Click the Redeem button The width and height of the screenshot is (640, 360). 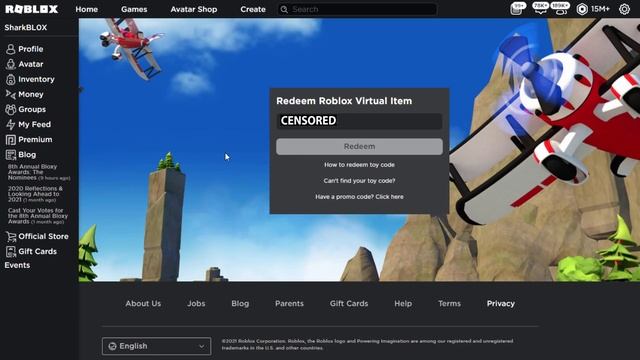tap(359, 147)
